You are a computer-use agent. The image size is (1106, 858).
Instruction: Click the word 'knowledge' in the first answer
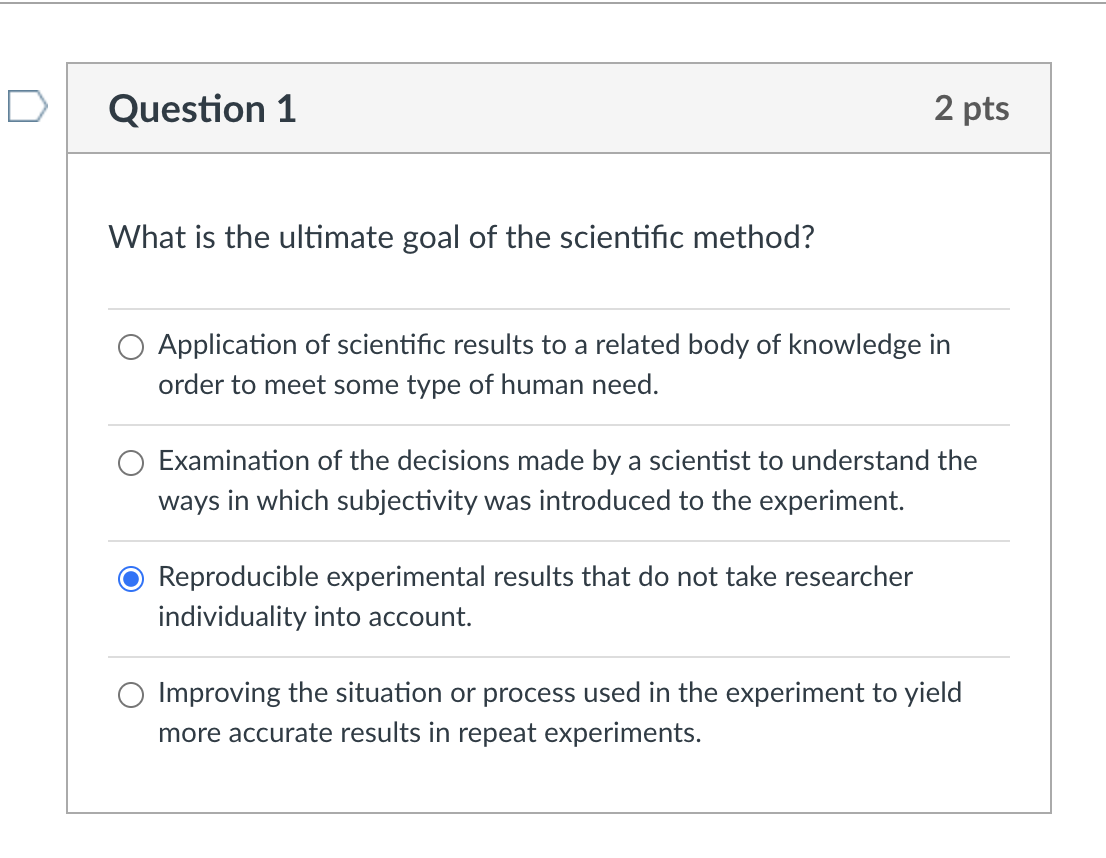(x=854, y=345)
